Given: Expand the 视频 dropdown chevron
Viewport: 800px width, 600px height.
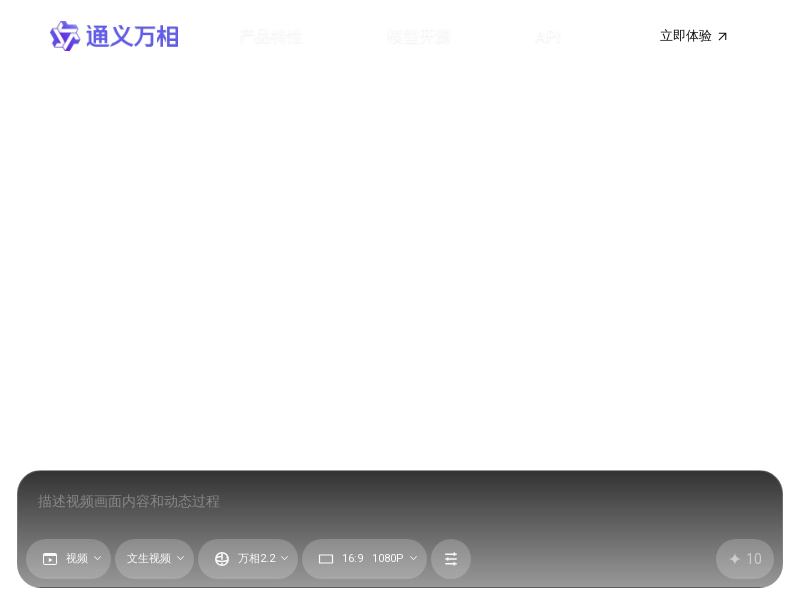Looking at the screenshot, I should pyautogui.click(x=98, y=558).
